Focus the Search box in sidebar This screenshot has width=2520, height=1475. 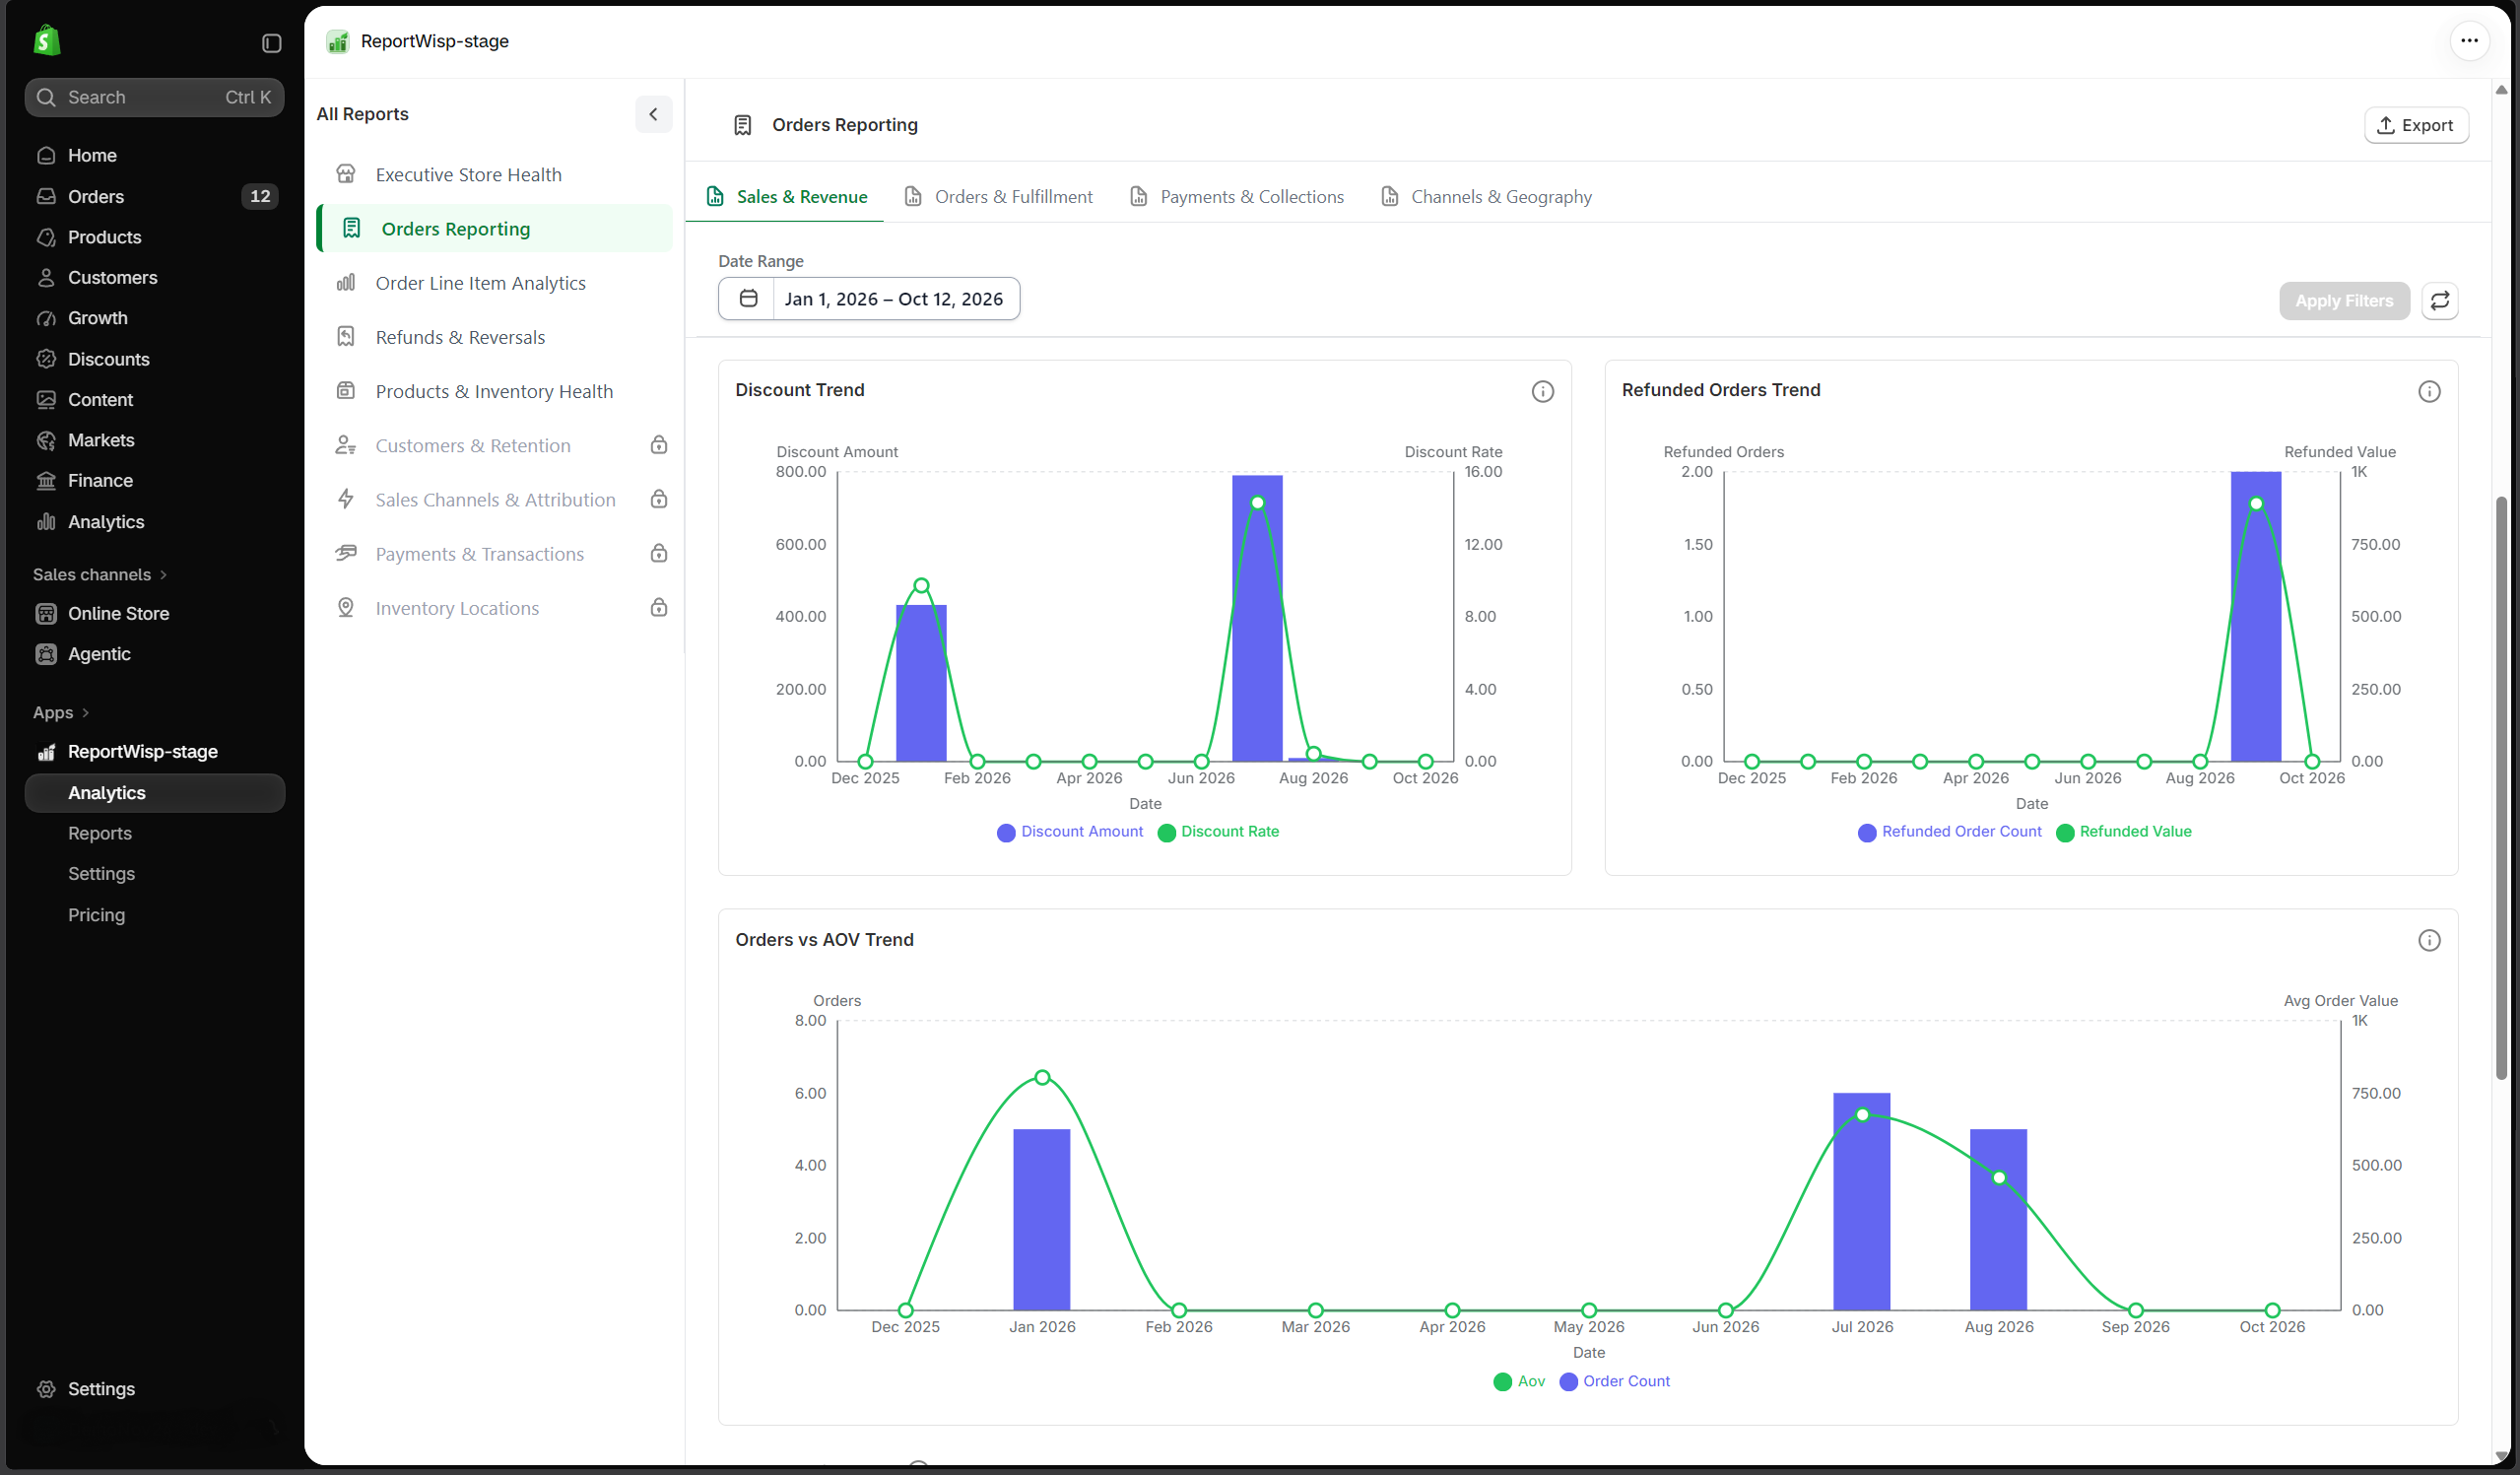point(155,97)
